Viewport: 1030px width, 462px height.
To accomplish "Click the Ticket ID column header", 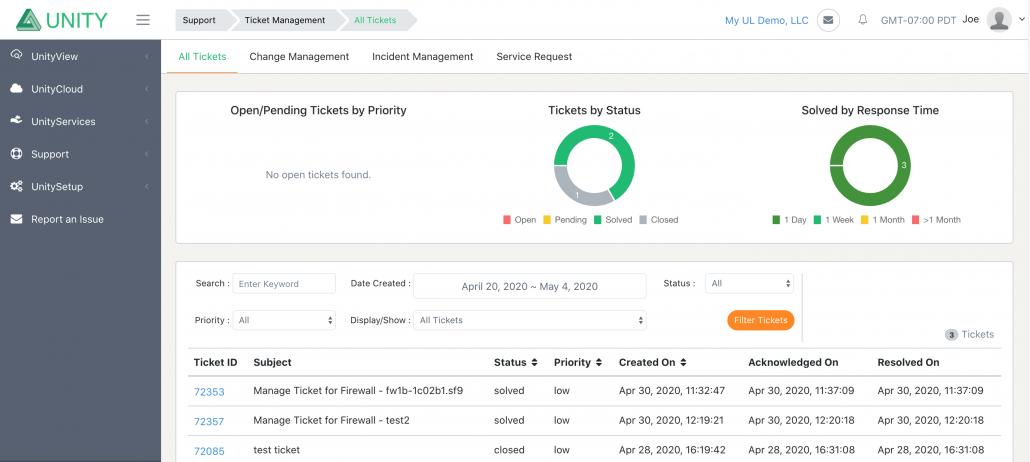I will pyautogui.click(x=215, y=362).
